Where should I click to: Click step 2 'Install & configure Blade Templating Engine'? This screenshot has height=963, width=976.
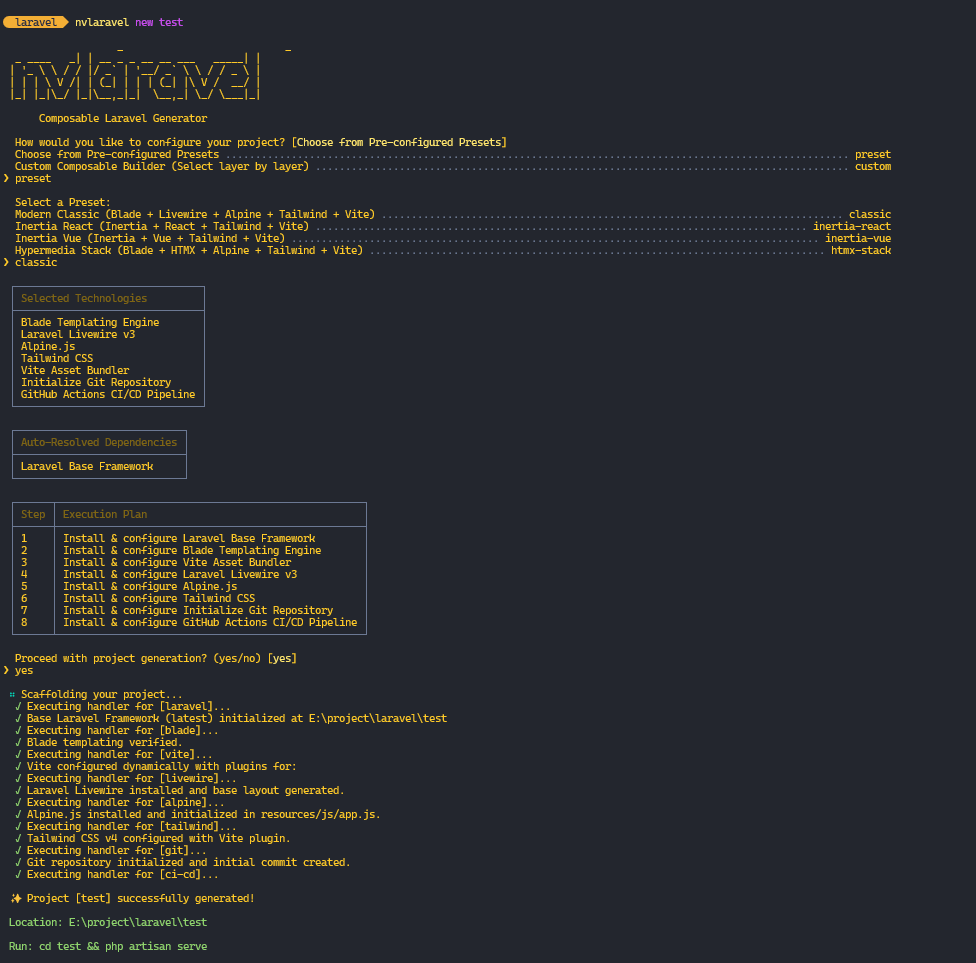pos(192,550)
